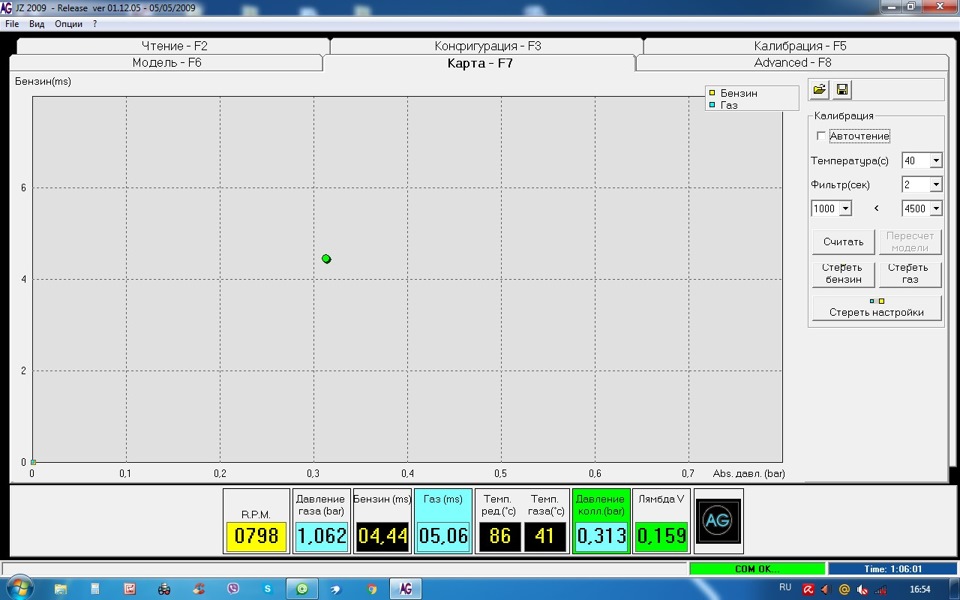This screenshot has height=600, width=960.
Task: Click the Темп. ред. value 86
Action: (x=500, y=536)
